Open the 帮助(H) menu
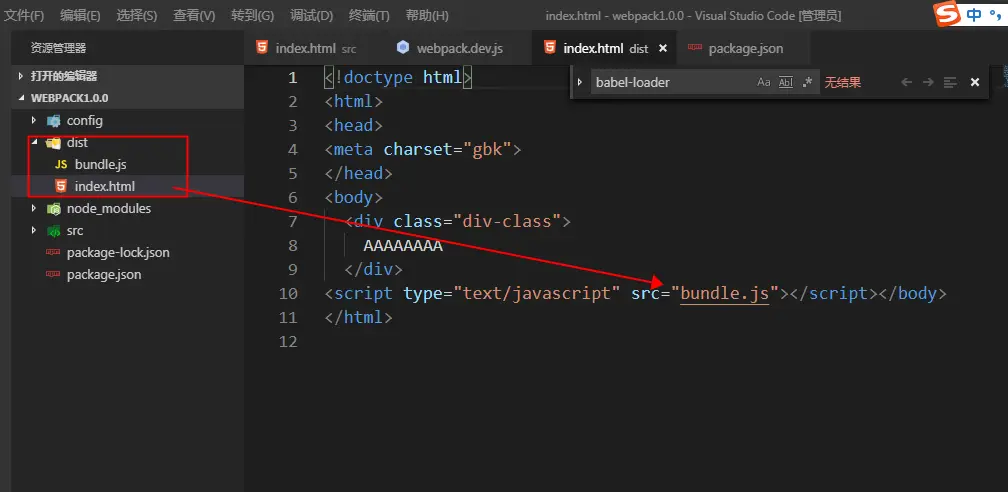This screenshot has height=492, width=1008. (428, 15)
